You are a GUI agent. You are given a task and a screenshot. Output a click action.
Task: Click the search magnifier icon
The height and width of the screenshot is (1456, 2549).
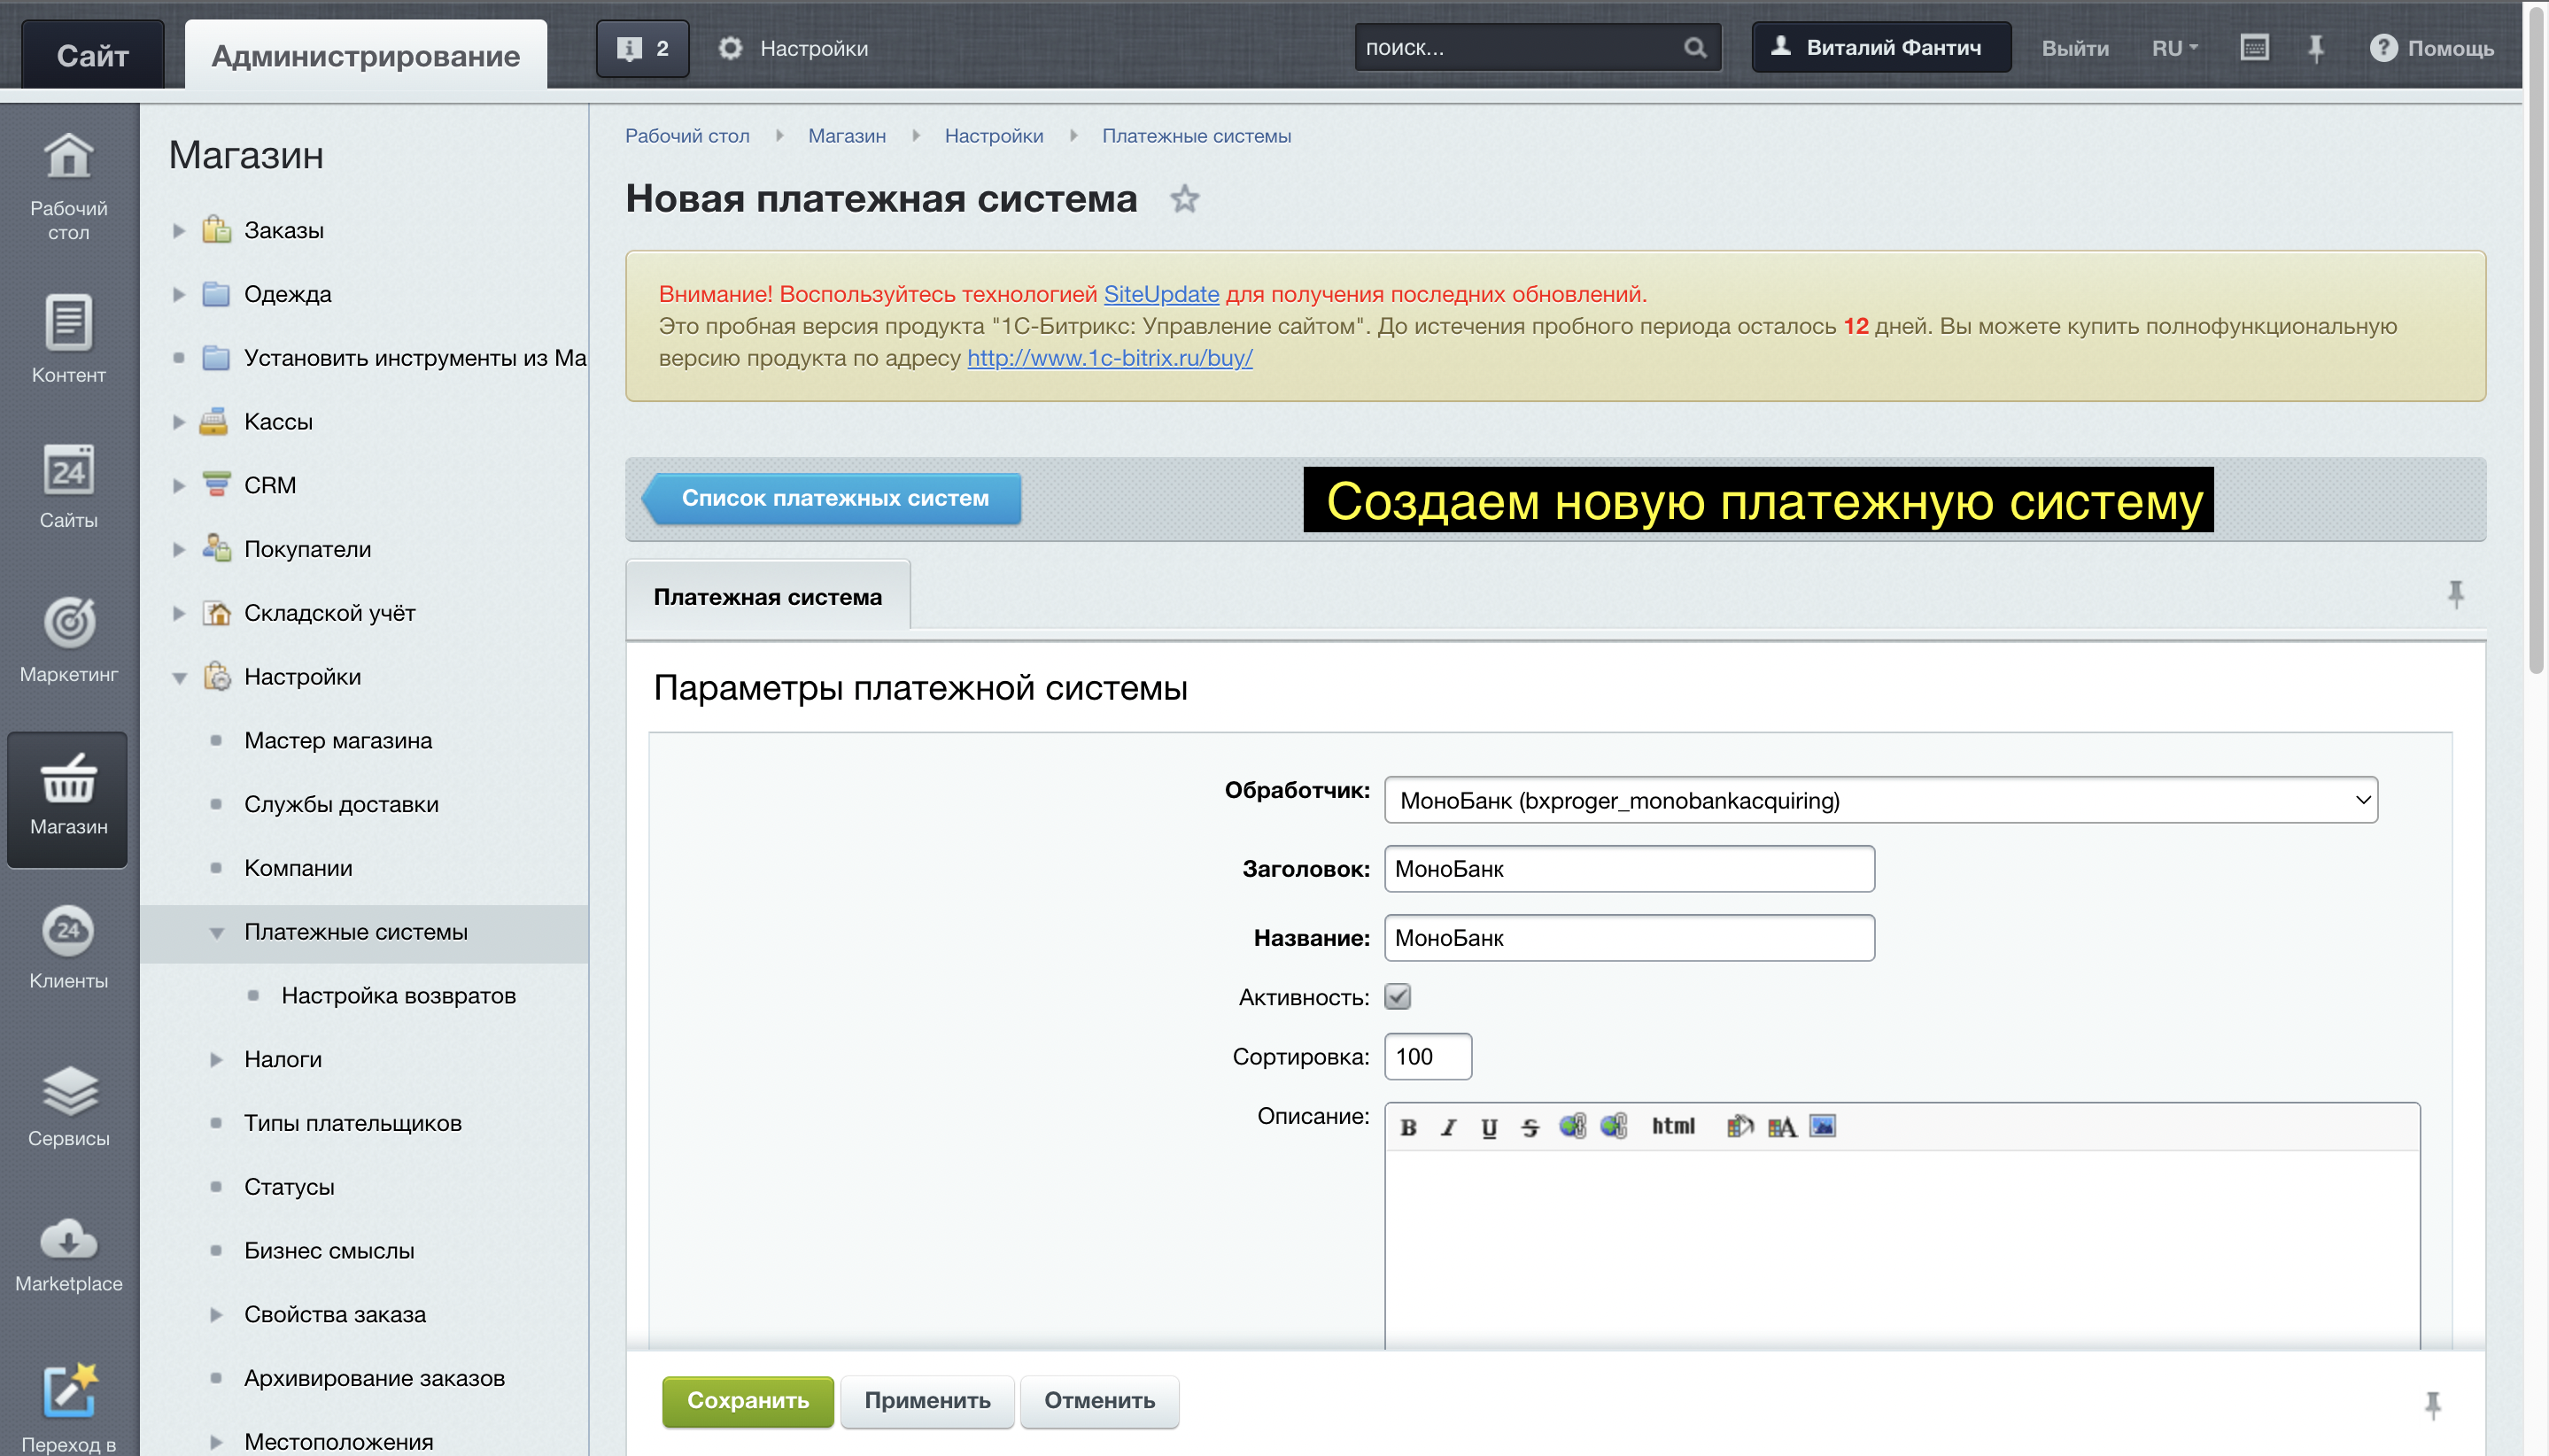pos(1695,47)
